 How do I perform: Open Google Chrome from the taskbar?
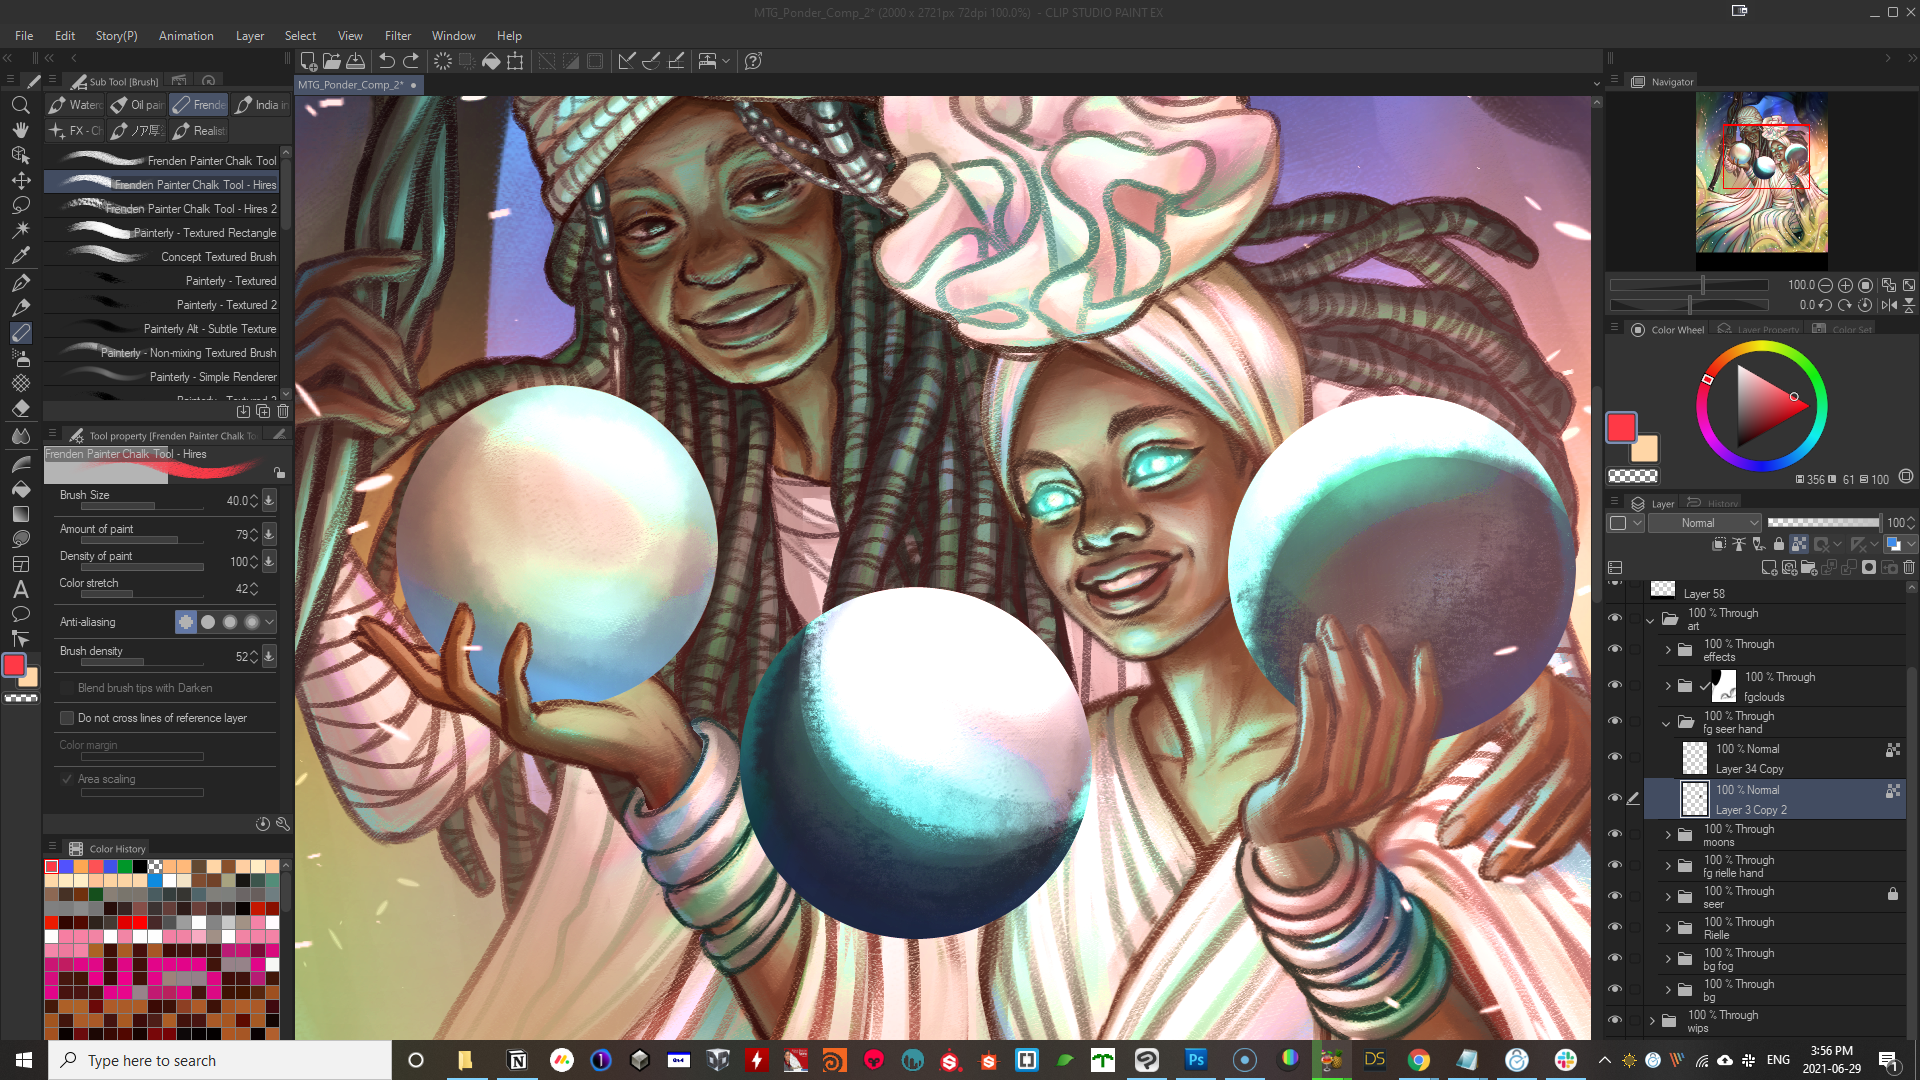1418,1060
